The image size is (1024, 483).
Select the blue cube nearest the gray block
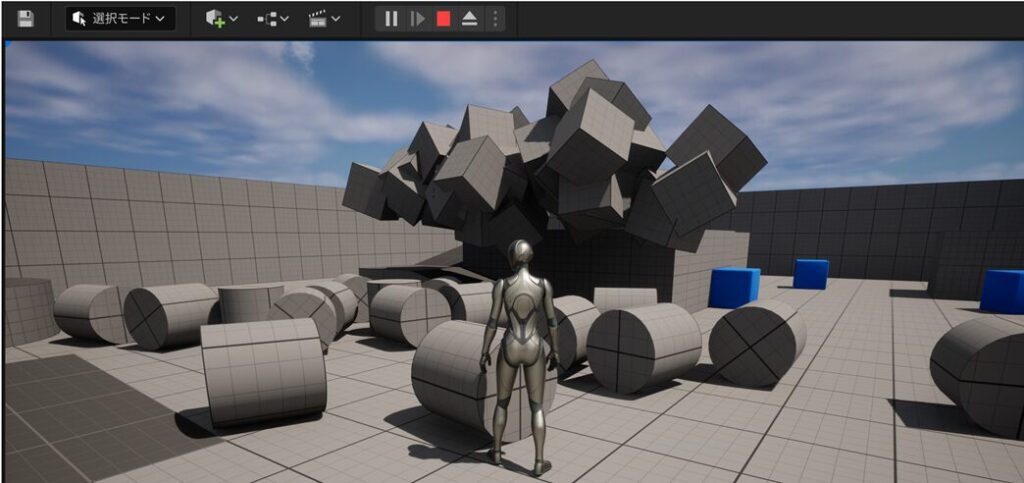pos(734,287)
